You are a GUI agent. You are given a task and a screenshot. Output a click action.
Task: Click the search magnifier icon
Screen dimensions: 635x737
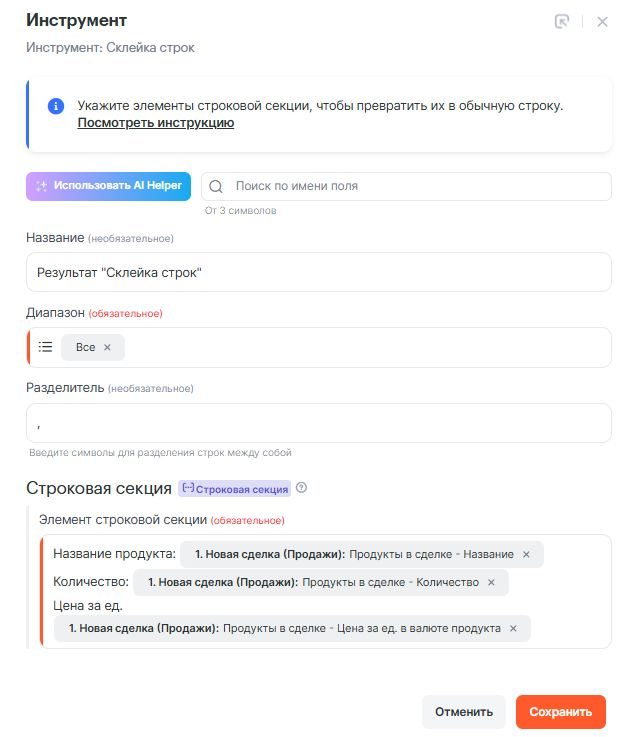pyautogui.click(x=216, y=186)
